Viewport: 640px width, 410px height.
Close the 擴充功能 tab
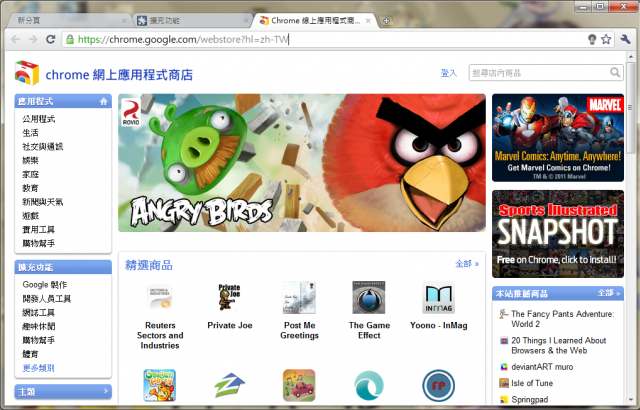click(x=246, y=20)
